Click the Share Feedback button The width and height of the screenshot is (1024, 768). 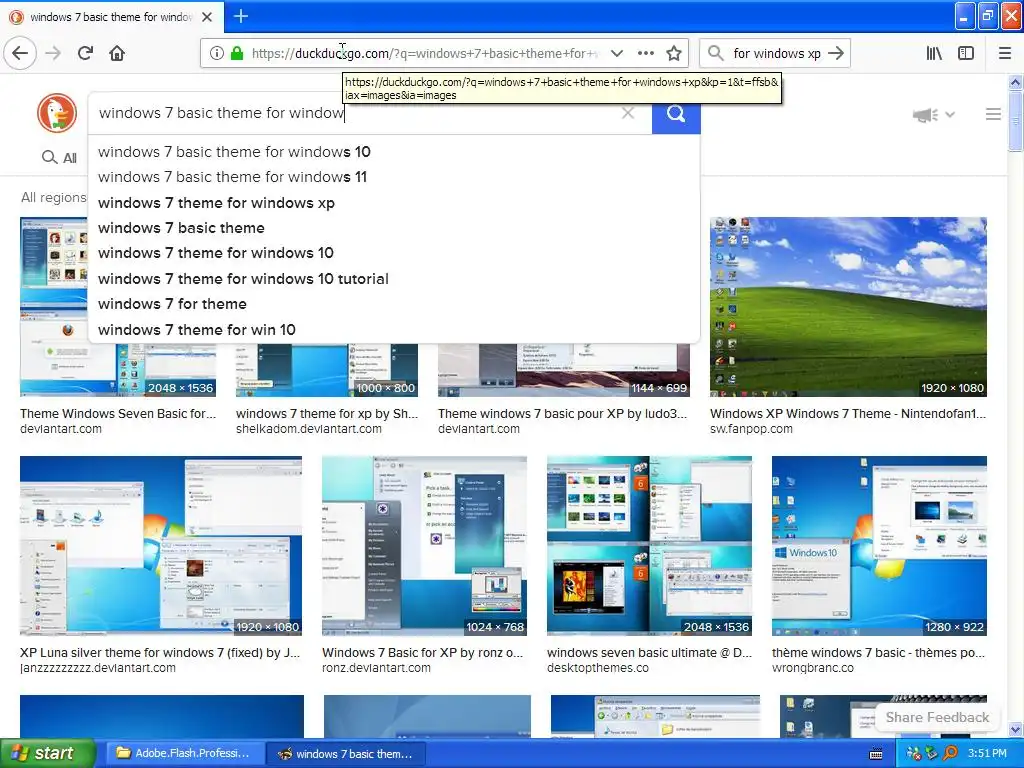(x=937, y=717)
